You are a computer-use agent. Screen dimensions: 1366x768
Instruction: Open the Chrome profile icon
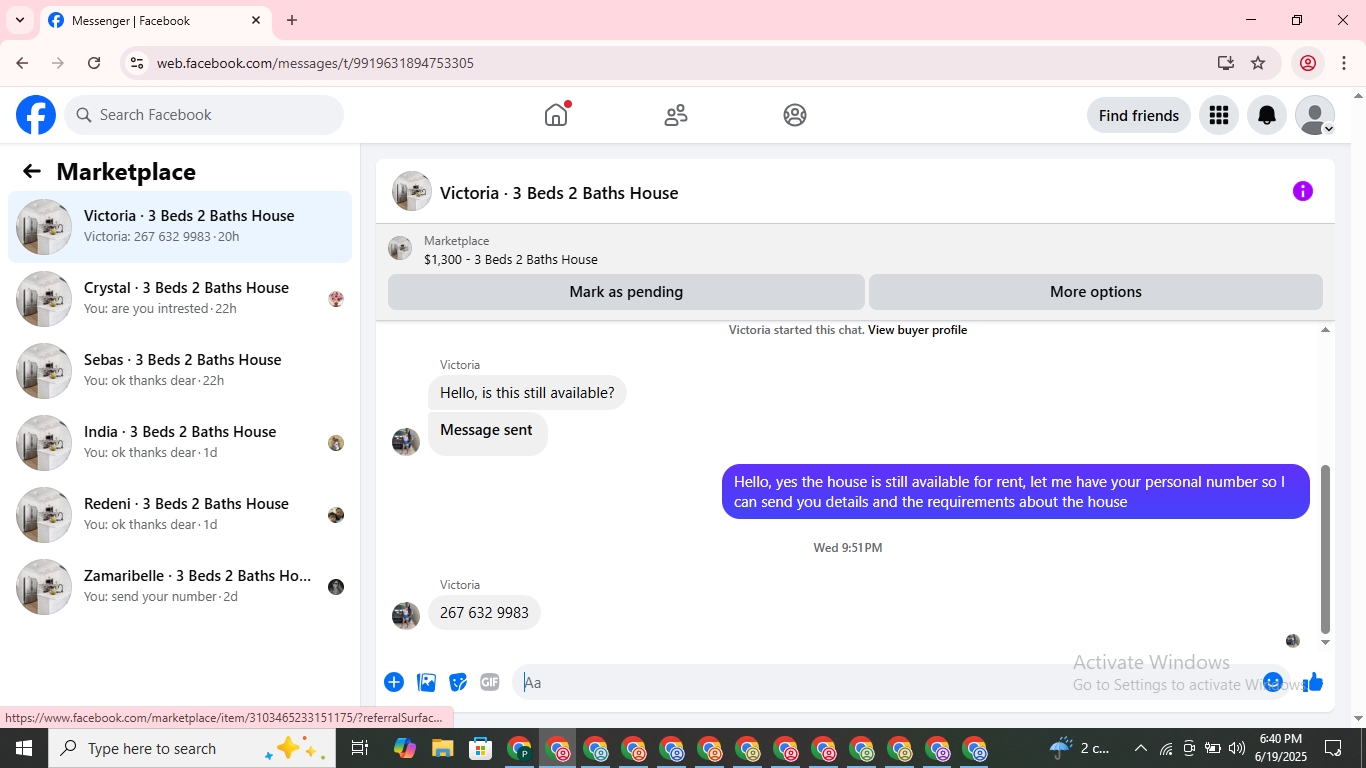pyautogui.click(x=1307, y=63)
